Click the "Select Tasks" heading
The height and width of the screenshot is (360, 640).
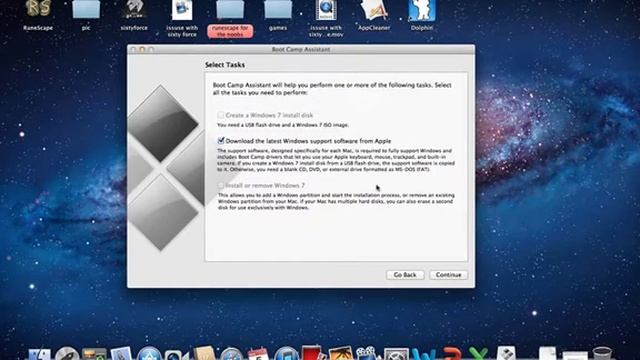(225, 65)
